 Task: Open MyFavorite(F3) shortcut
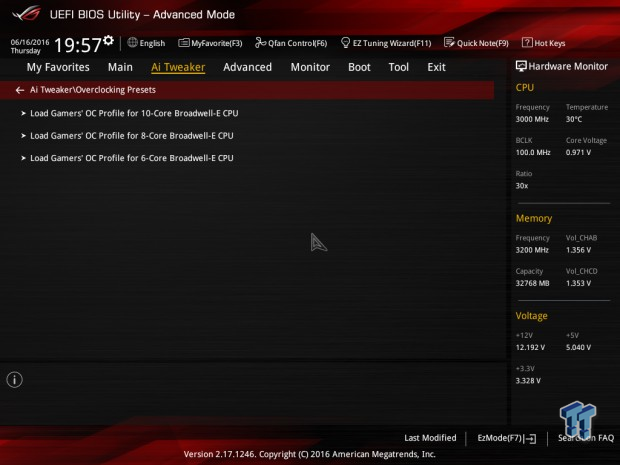coord(217,43)
